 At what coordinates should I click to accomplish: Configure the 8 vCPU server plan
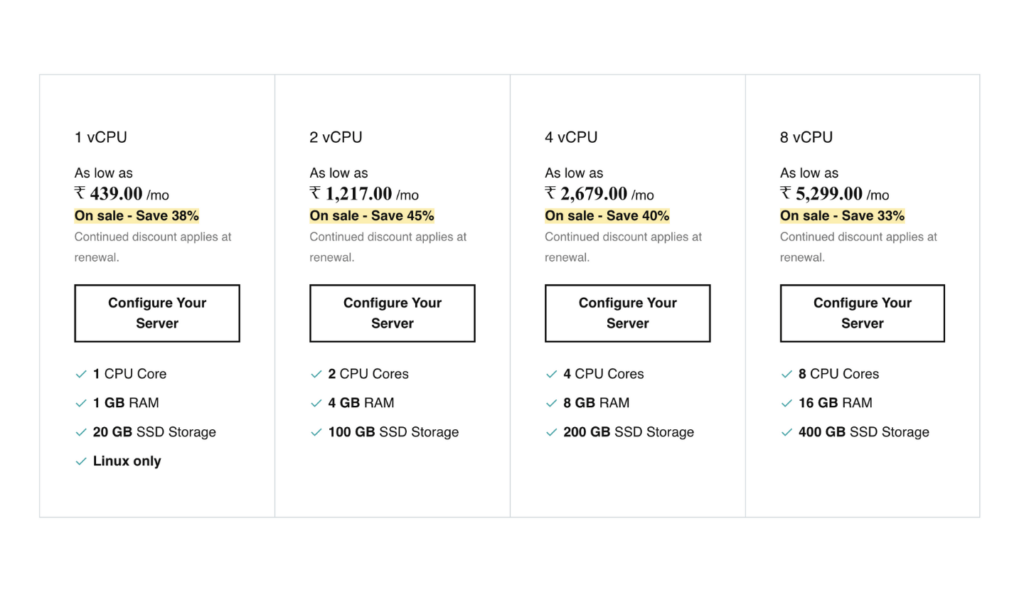coord(861,313)
